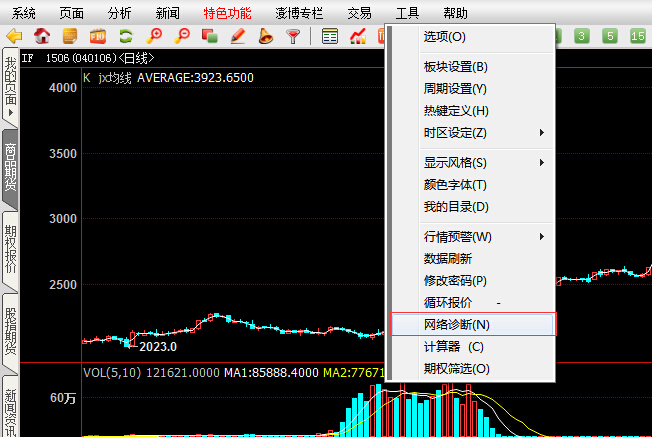Choose 网络诊断(N) from the tools menu
The height and width of the screenshot is (437, 652).
coord(456,325)
